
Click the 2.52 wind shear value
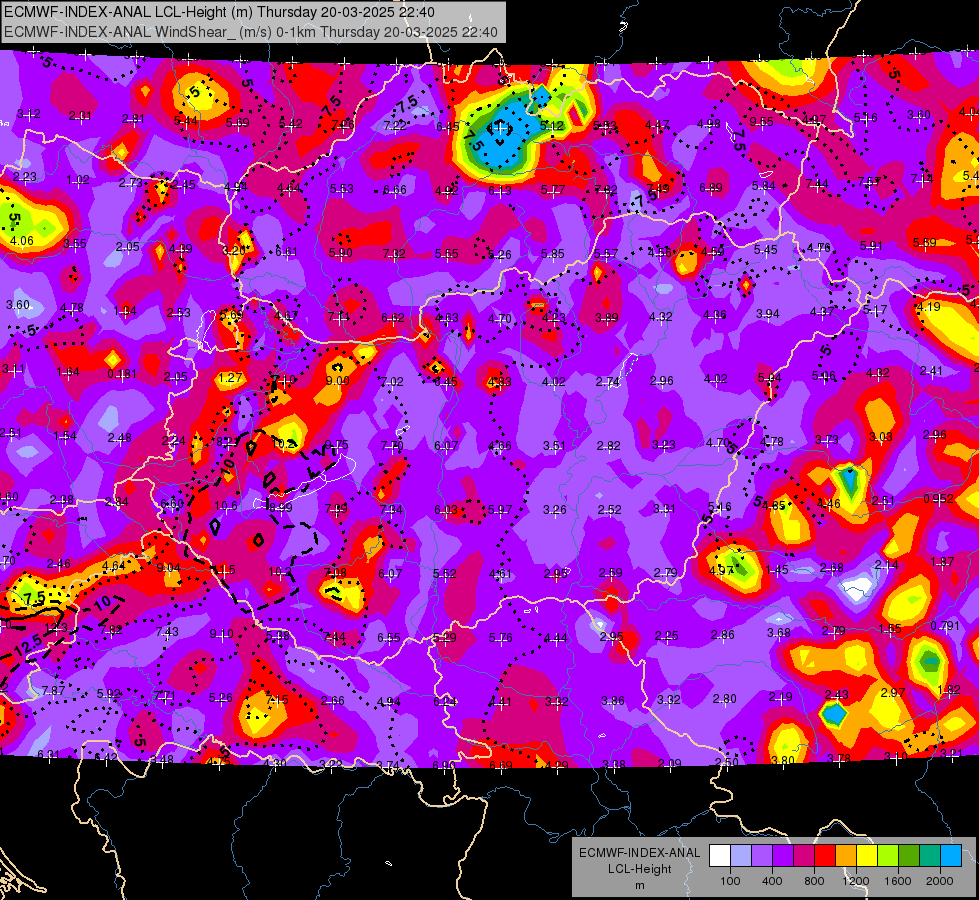(609, 510)
